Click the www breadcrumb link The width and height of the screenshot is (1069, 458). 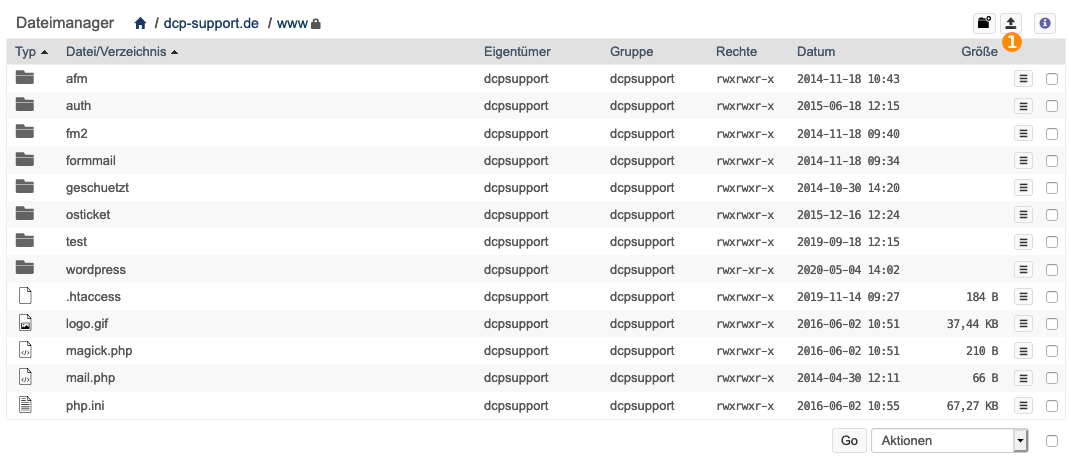pyautogui.click(x=292, y=24)
